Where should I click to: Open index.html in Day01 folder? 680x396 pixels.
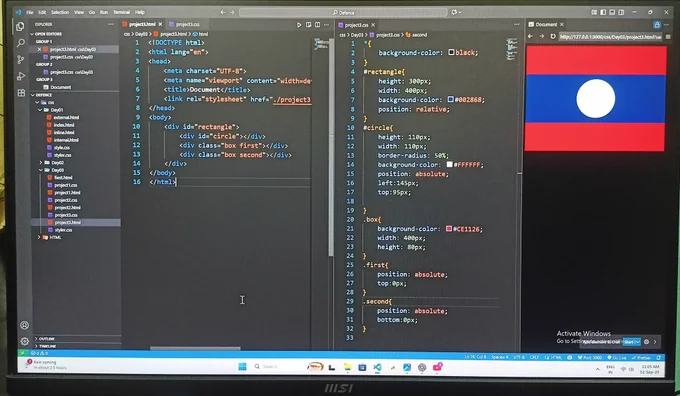point(64,125)
